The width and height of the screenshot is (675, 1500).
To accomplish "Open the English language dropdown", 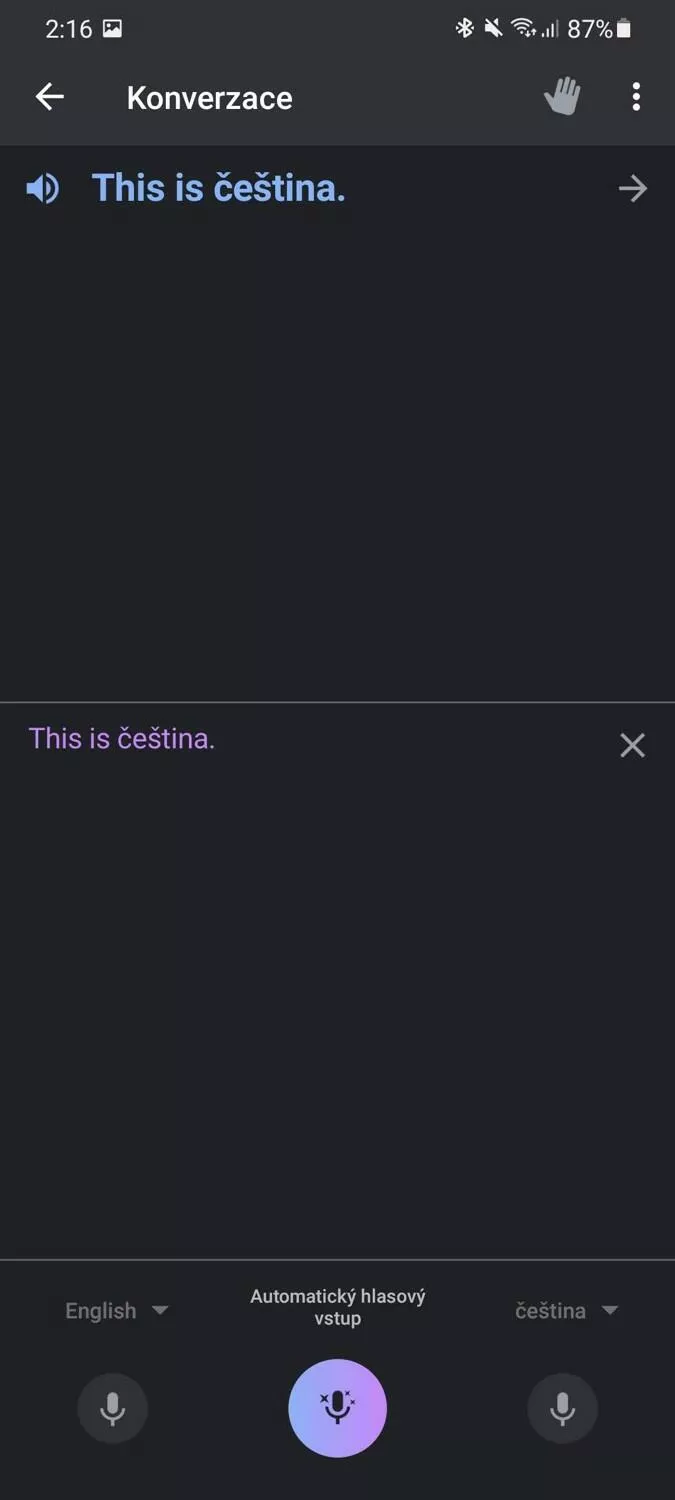I will tap(117, 1310).
